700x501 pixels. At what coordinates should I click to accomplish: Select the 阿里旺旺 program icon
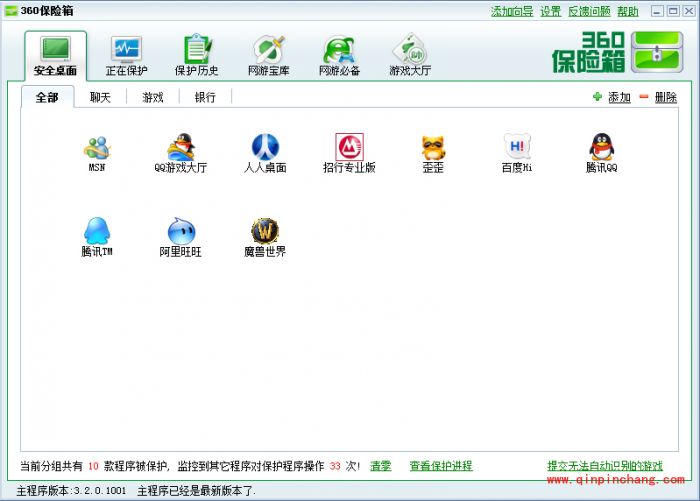pos(181,231)
